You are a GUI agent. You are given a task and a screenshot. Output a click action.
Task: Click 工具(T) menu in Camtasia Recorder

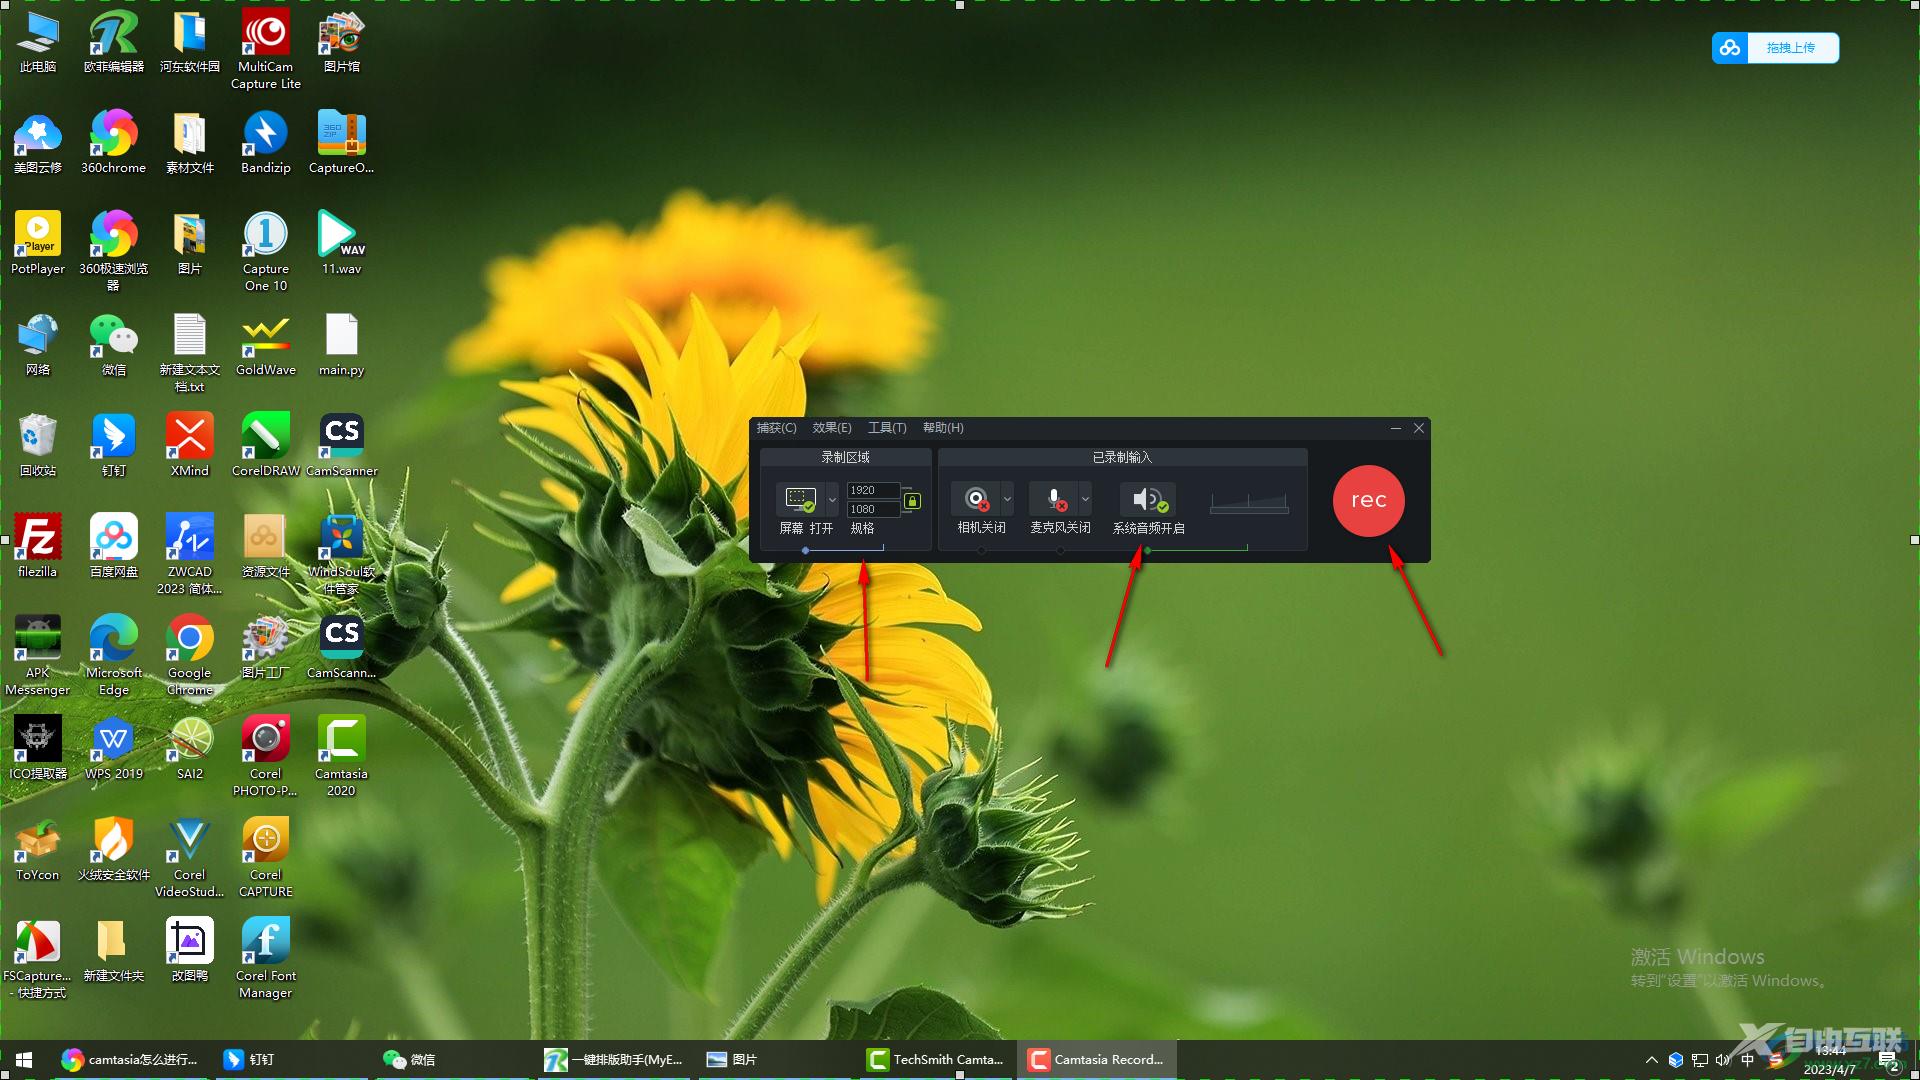[x=886, y=427]
